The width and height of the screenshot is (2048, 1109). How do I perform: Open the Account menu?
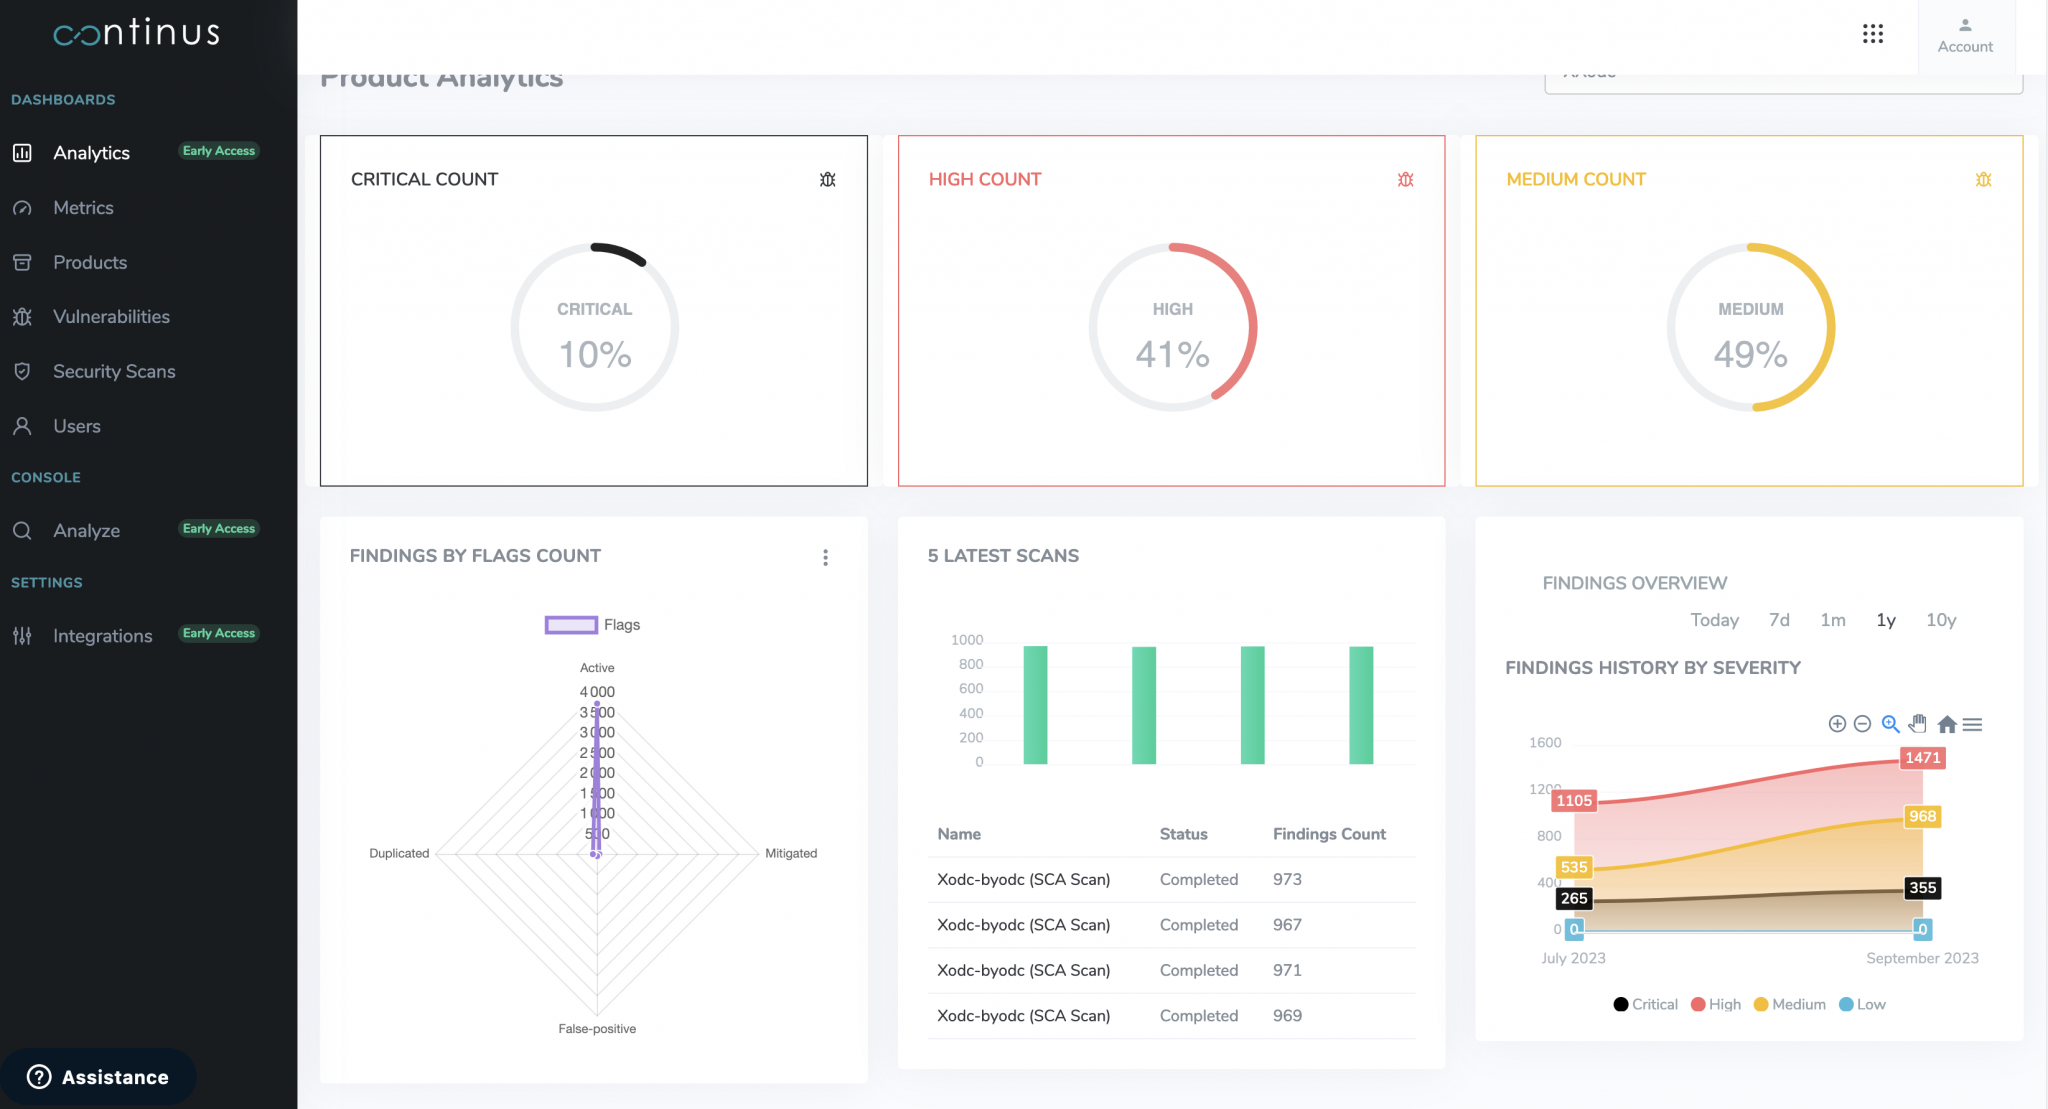click(1964, 35)
